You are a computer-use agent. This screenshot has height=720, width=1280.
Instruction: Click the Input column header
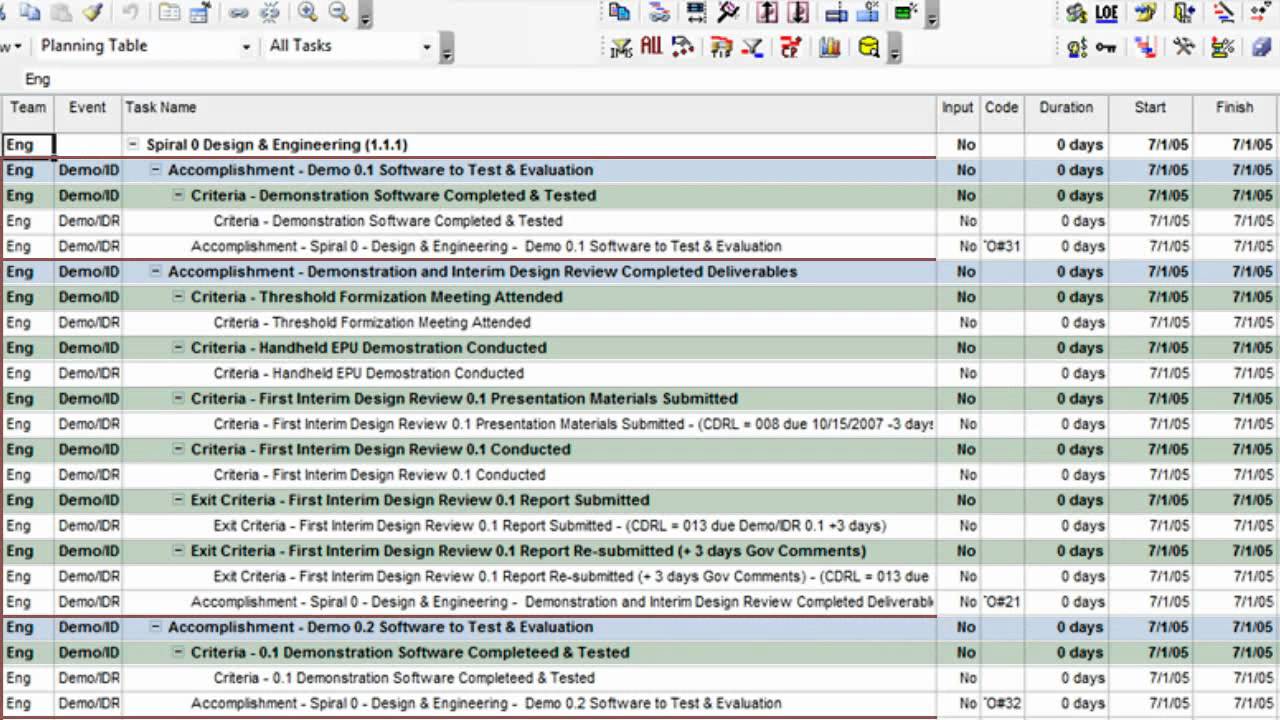958,113
